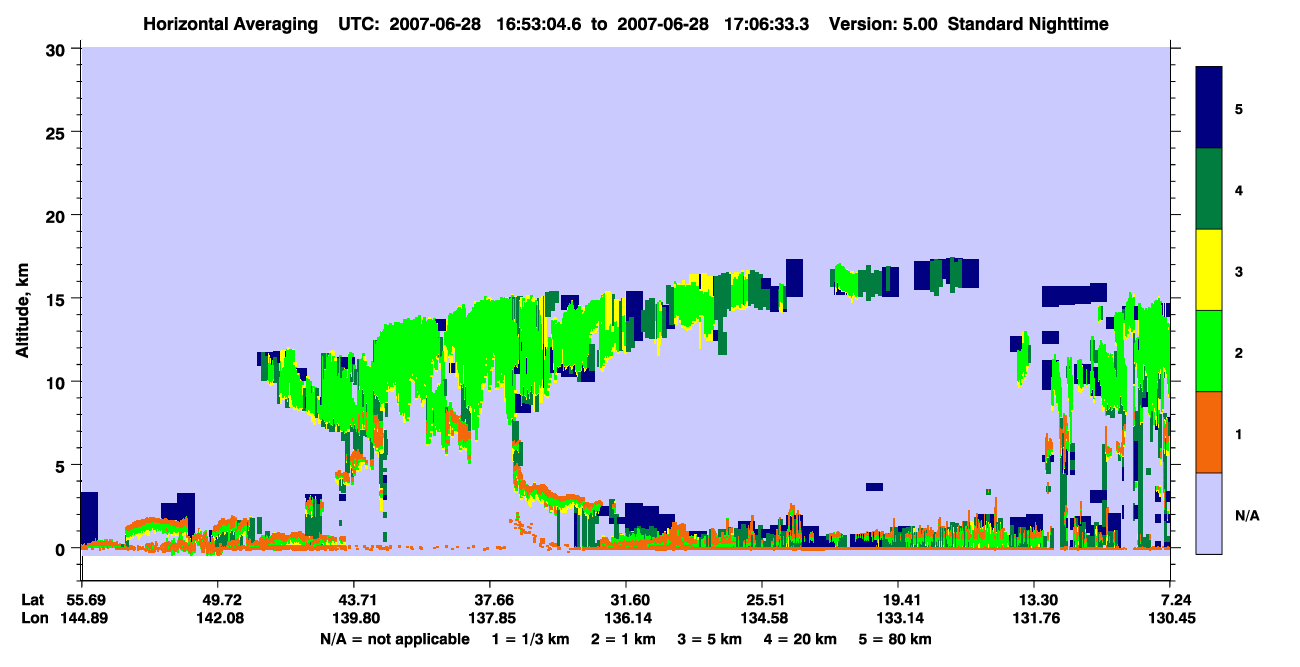
Task: Click the legend text '3 = 5 km'
Action: click(711, 639)
